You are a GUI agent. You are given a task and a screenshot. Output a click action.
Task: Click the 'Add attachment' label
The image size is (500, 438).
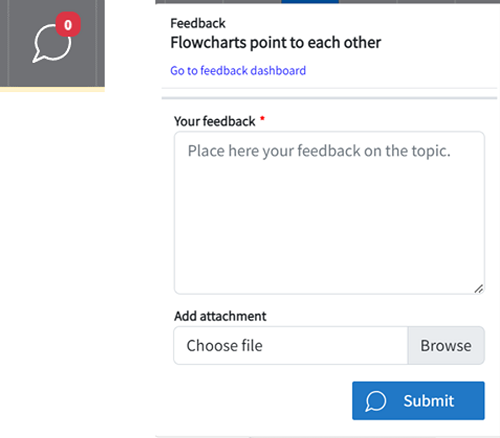(x=220, y=316)
